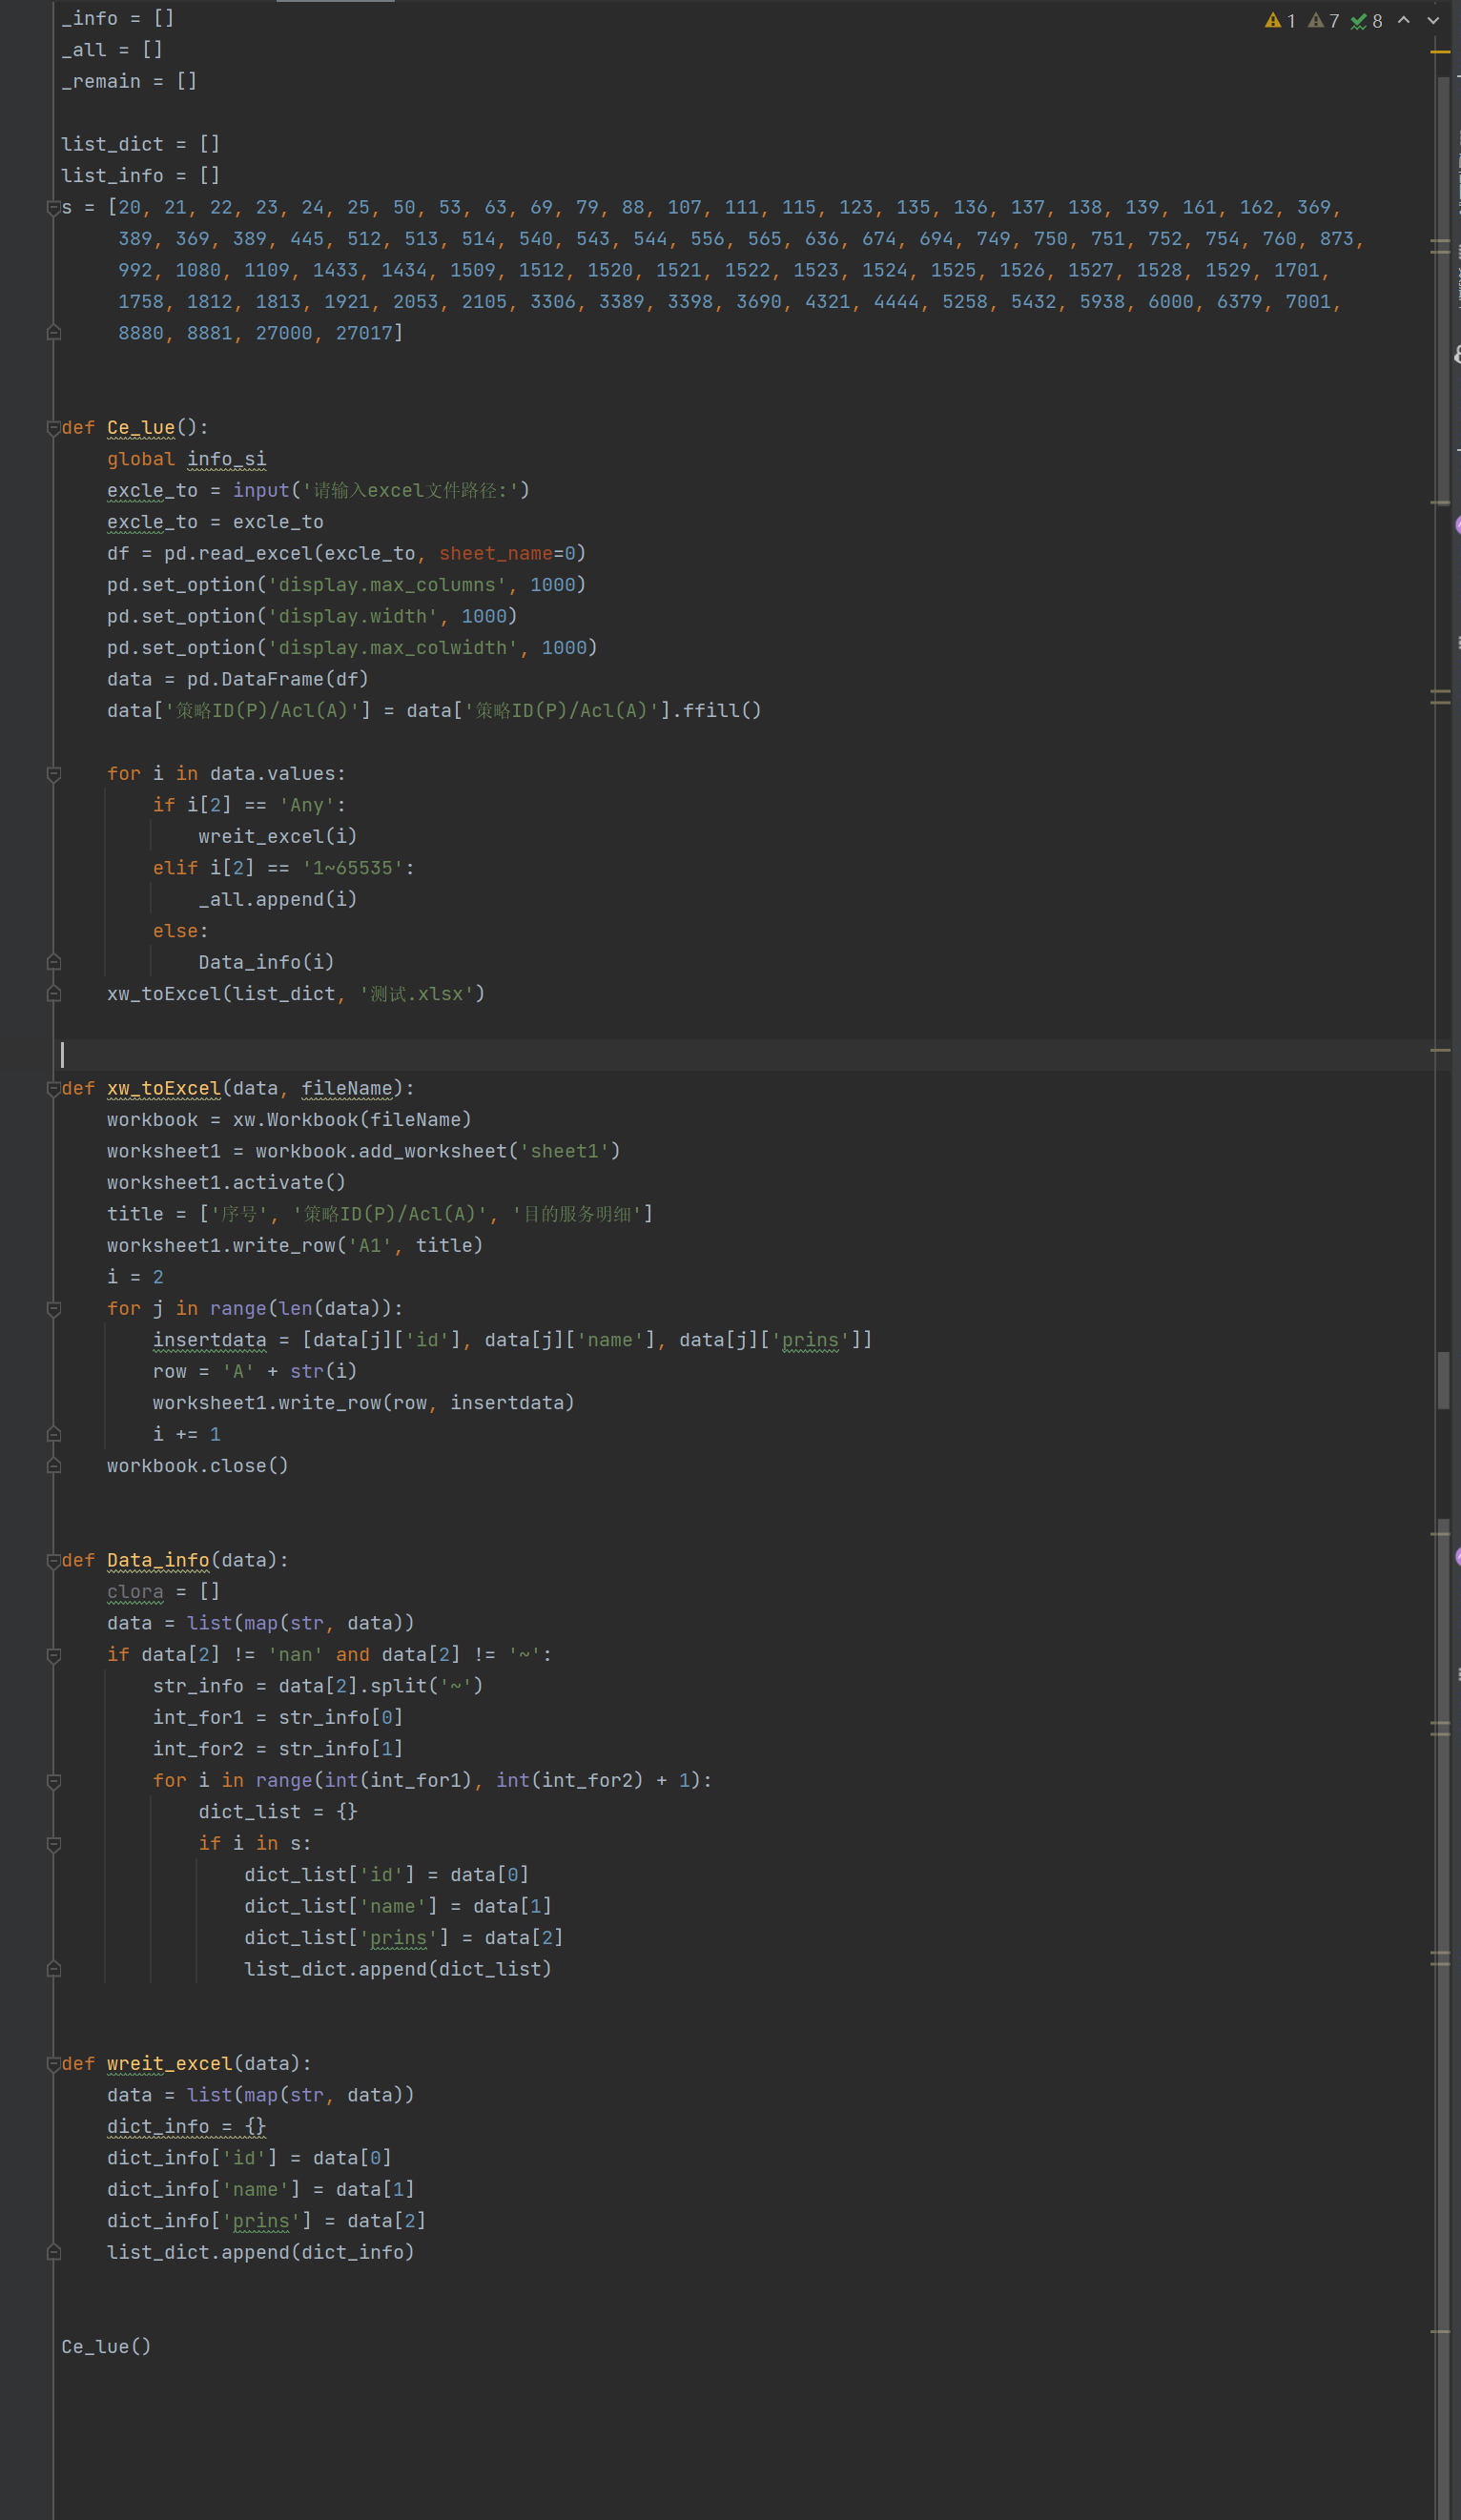Click 'fileName' parameter in xw_toExcel definition
Image resolution: width=1461 pixels, height=2520 pixels.
click(347, 1089)
